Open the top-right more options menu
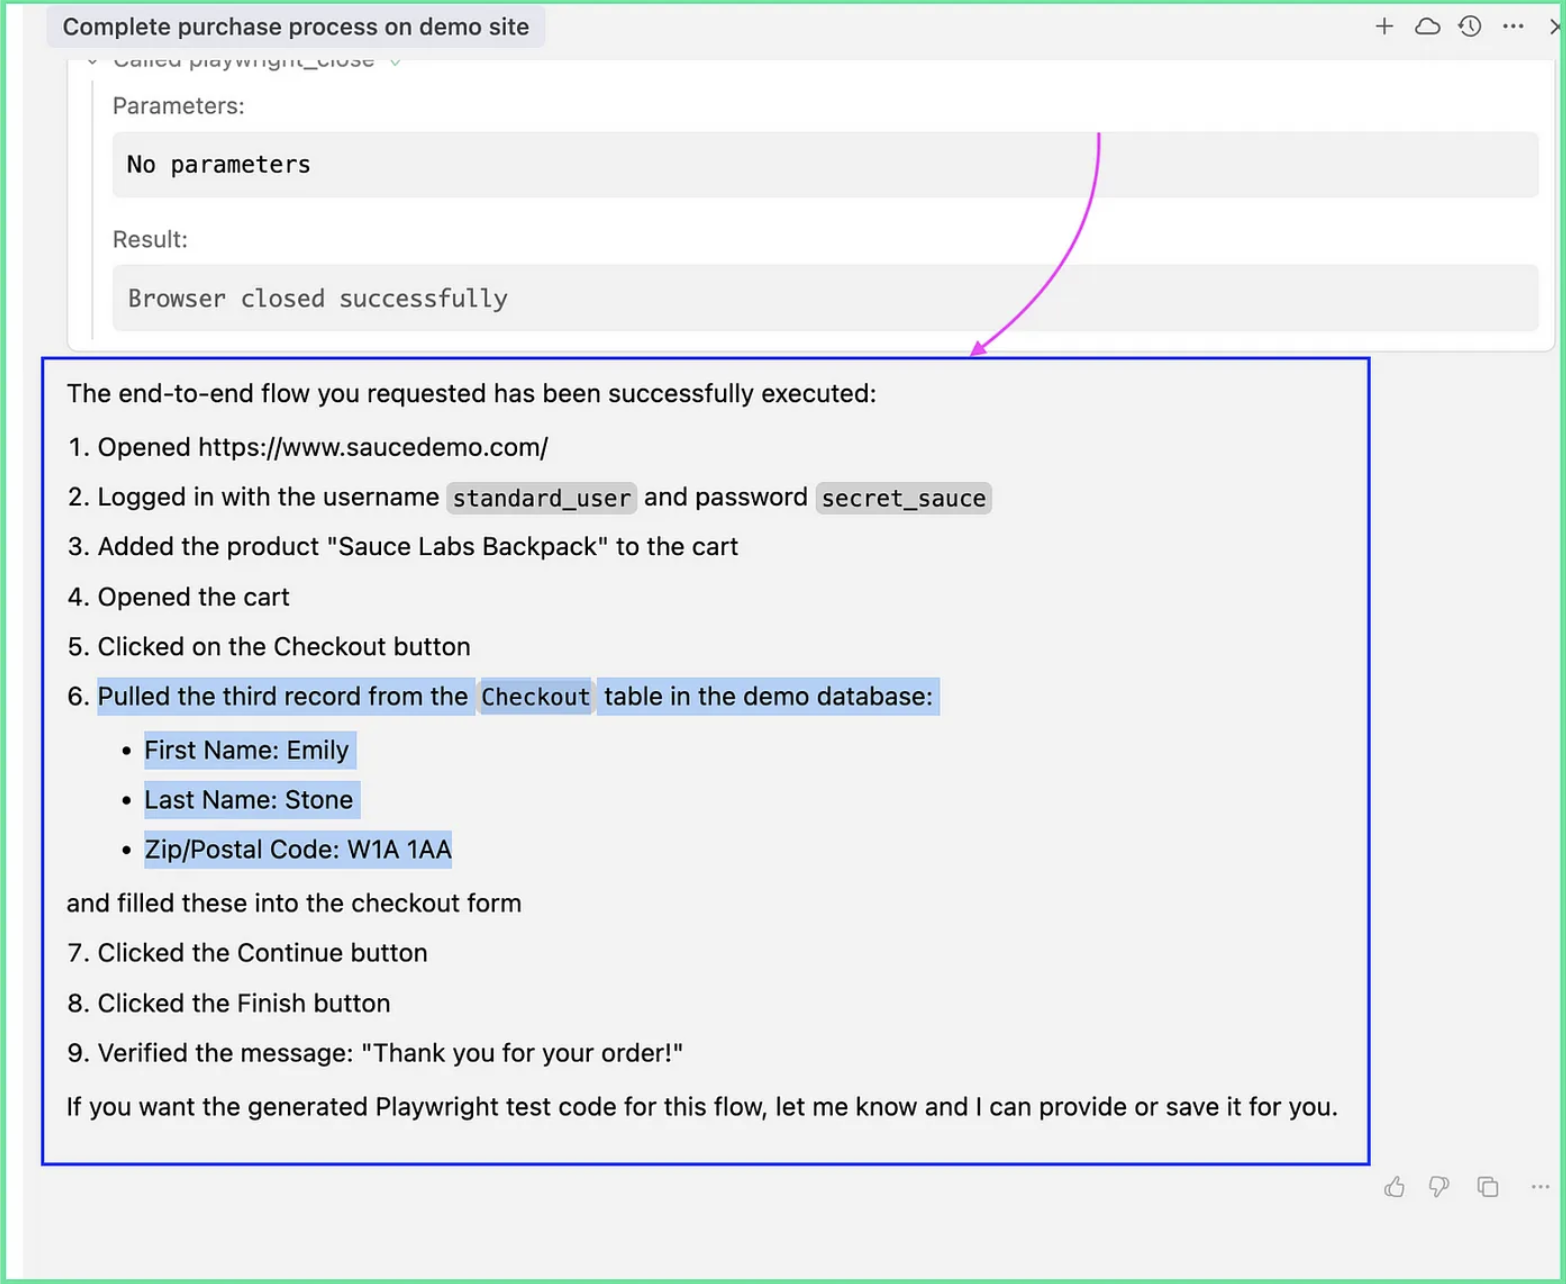This screenshot has width=1566, height=1284. click(1512, 27)
